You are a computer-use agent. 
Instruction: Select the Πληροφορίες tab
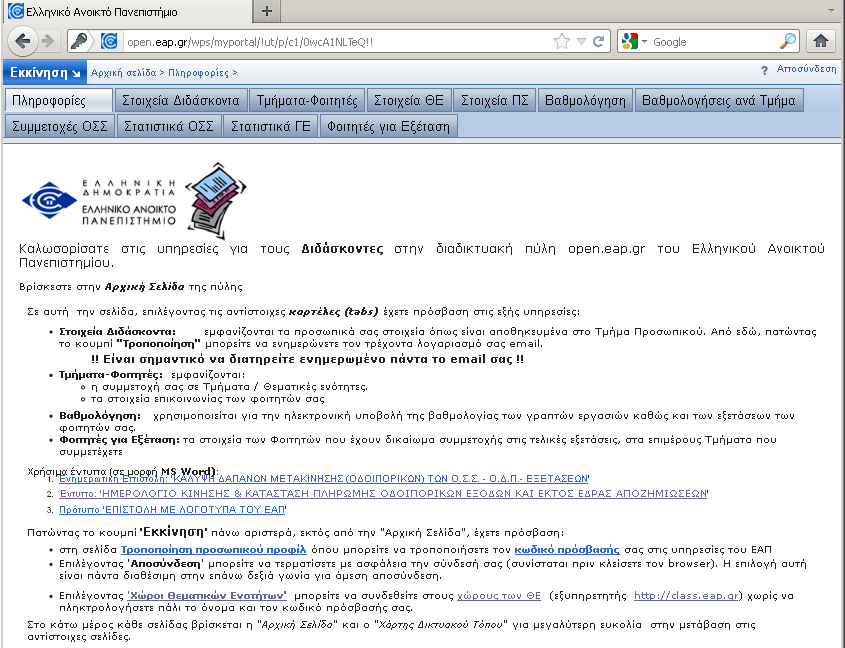coord(59,101)
